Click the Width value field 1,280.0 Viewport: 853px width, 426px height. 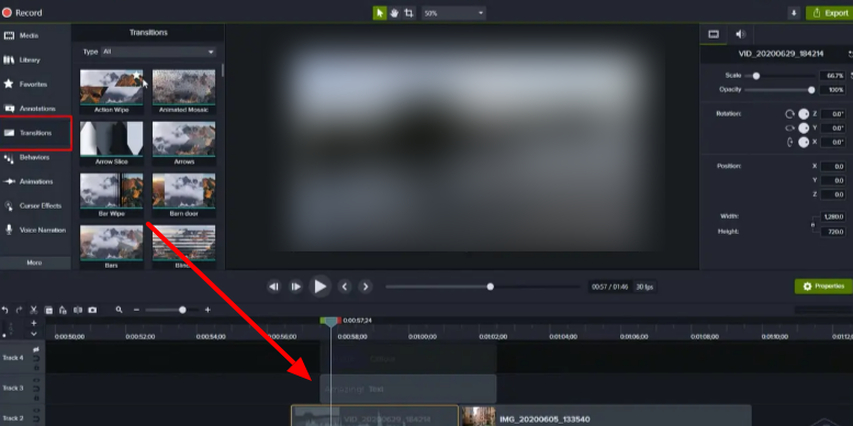click(x=832, y=217)
